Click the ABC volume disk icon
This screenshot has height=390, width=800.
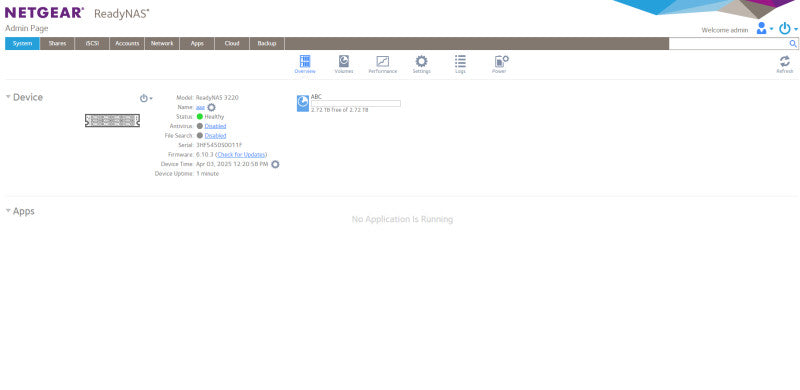[x=303, y=103]
